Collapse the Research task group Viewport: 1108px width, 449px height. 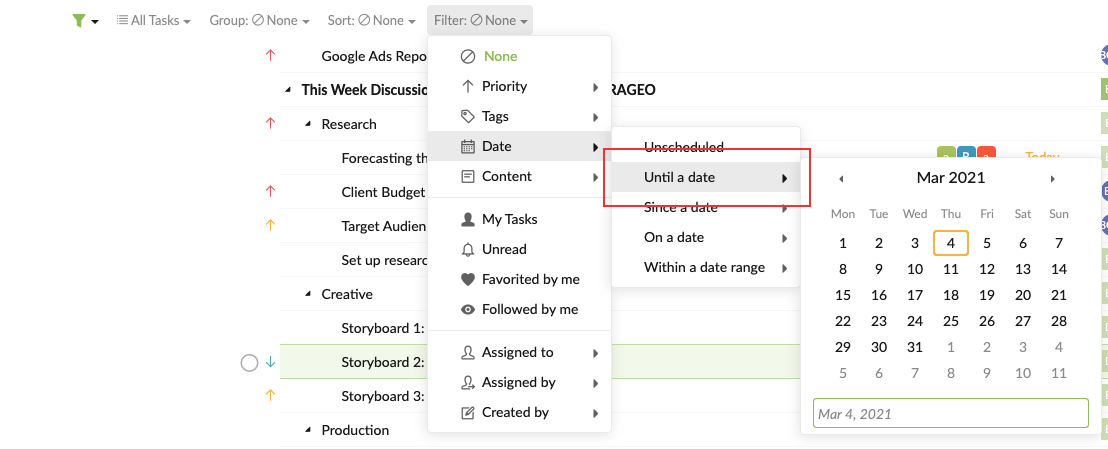pos(308,124)
